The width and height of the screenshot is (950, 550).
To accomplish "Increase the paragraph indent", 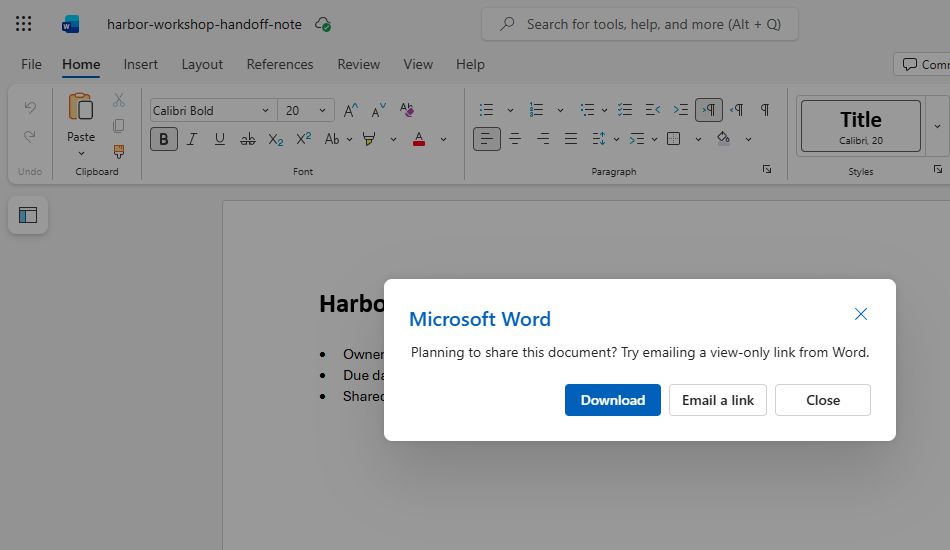I will coord(680,110).
